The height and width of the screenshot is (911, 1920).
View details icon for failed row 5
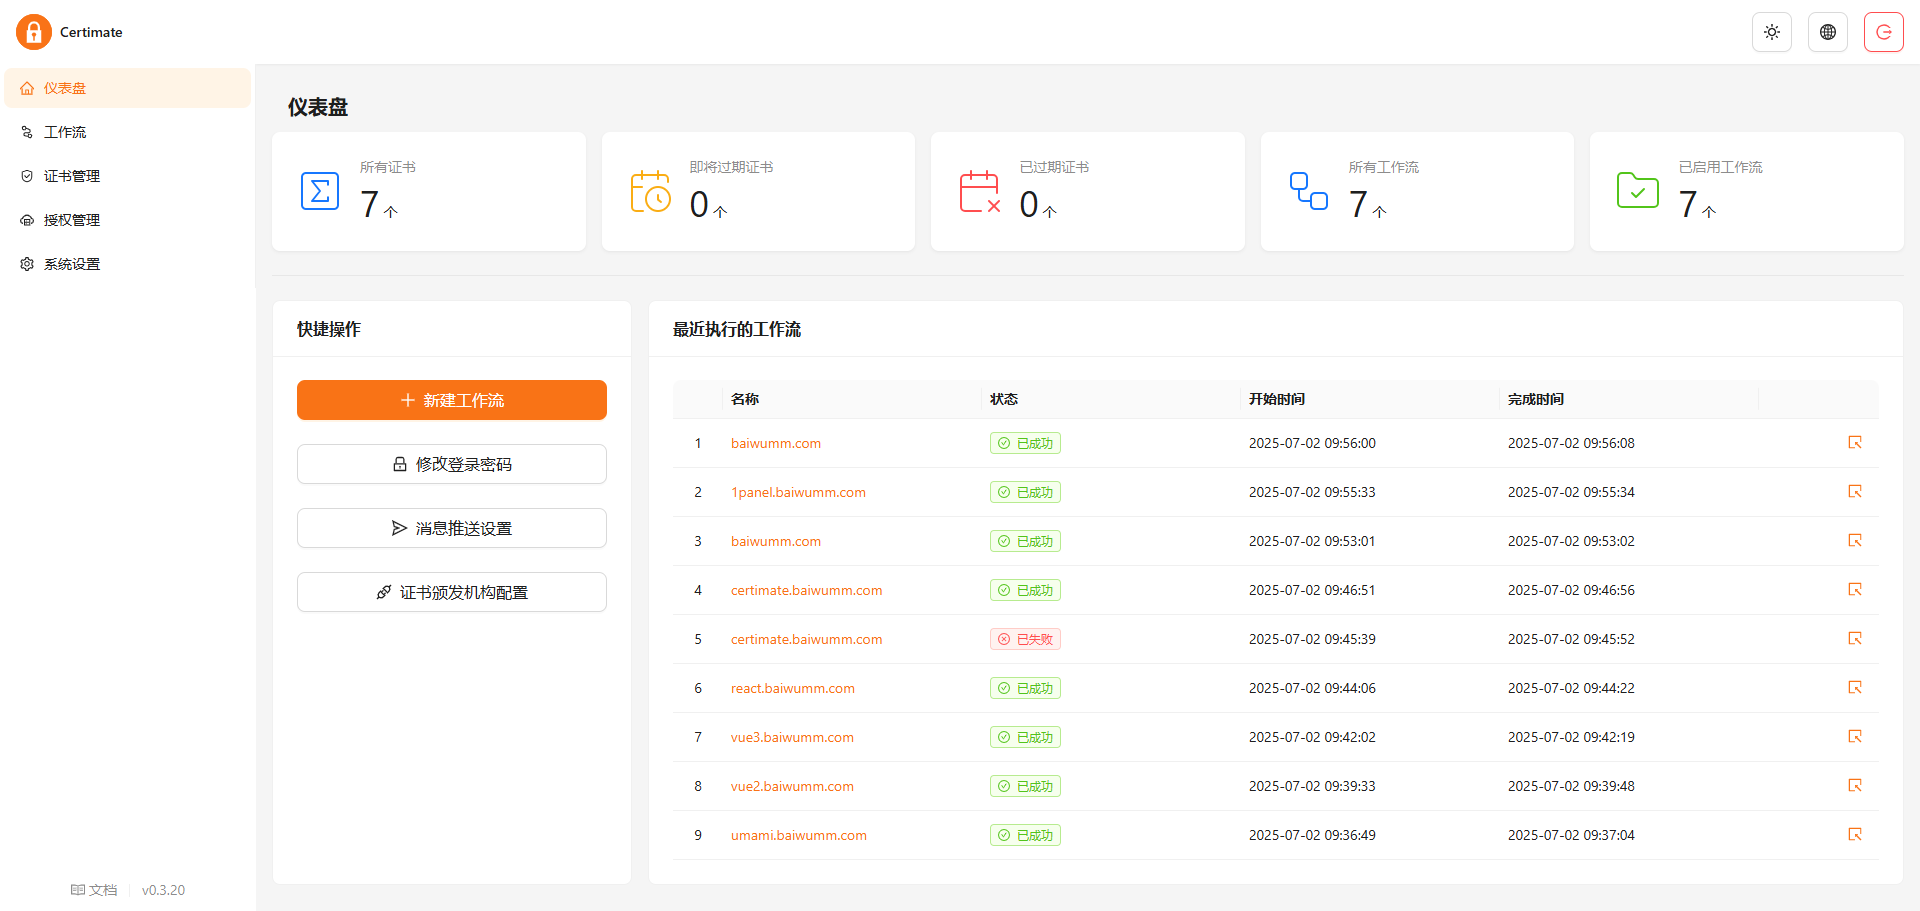click(1855, 638)
